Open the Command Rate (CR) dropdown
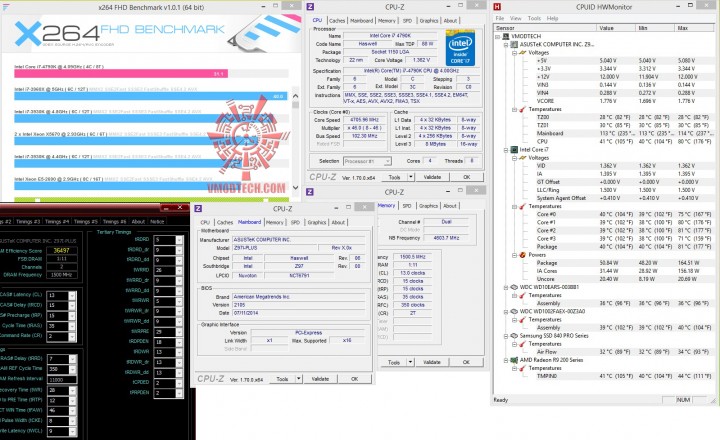The image size is (720, 440). pos(72,336)
